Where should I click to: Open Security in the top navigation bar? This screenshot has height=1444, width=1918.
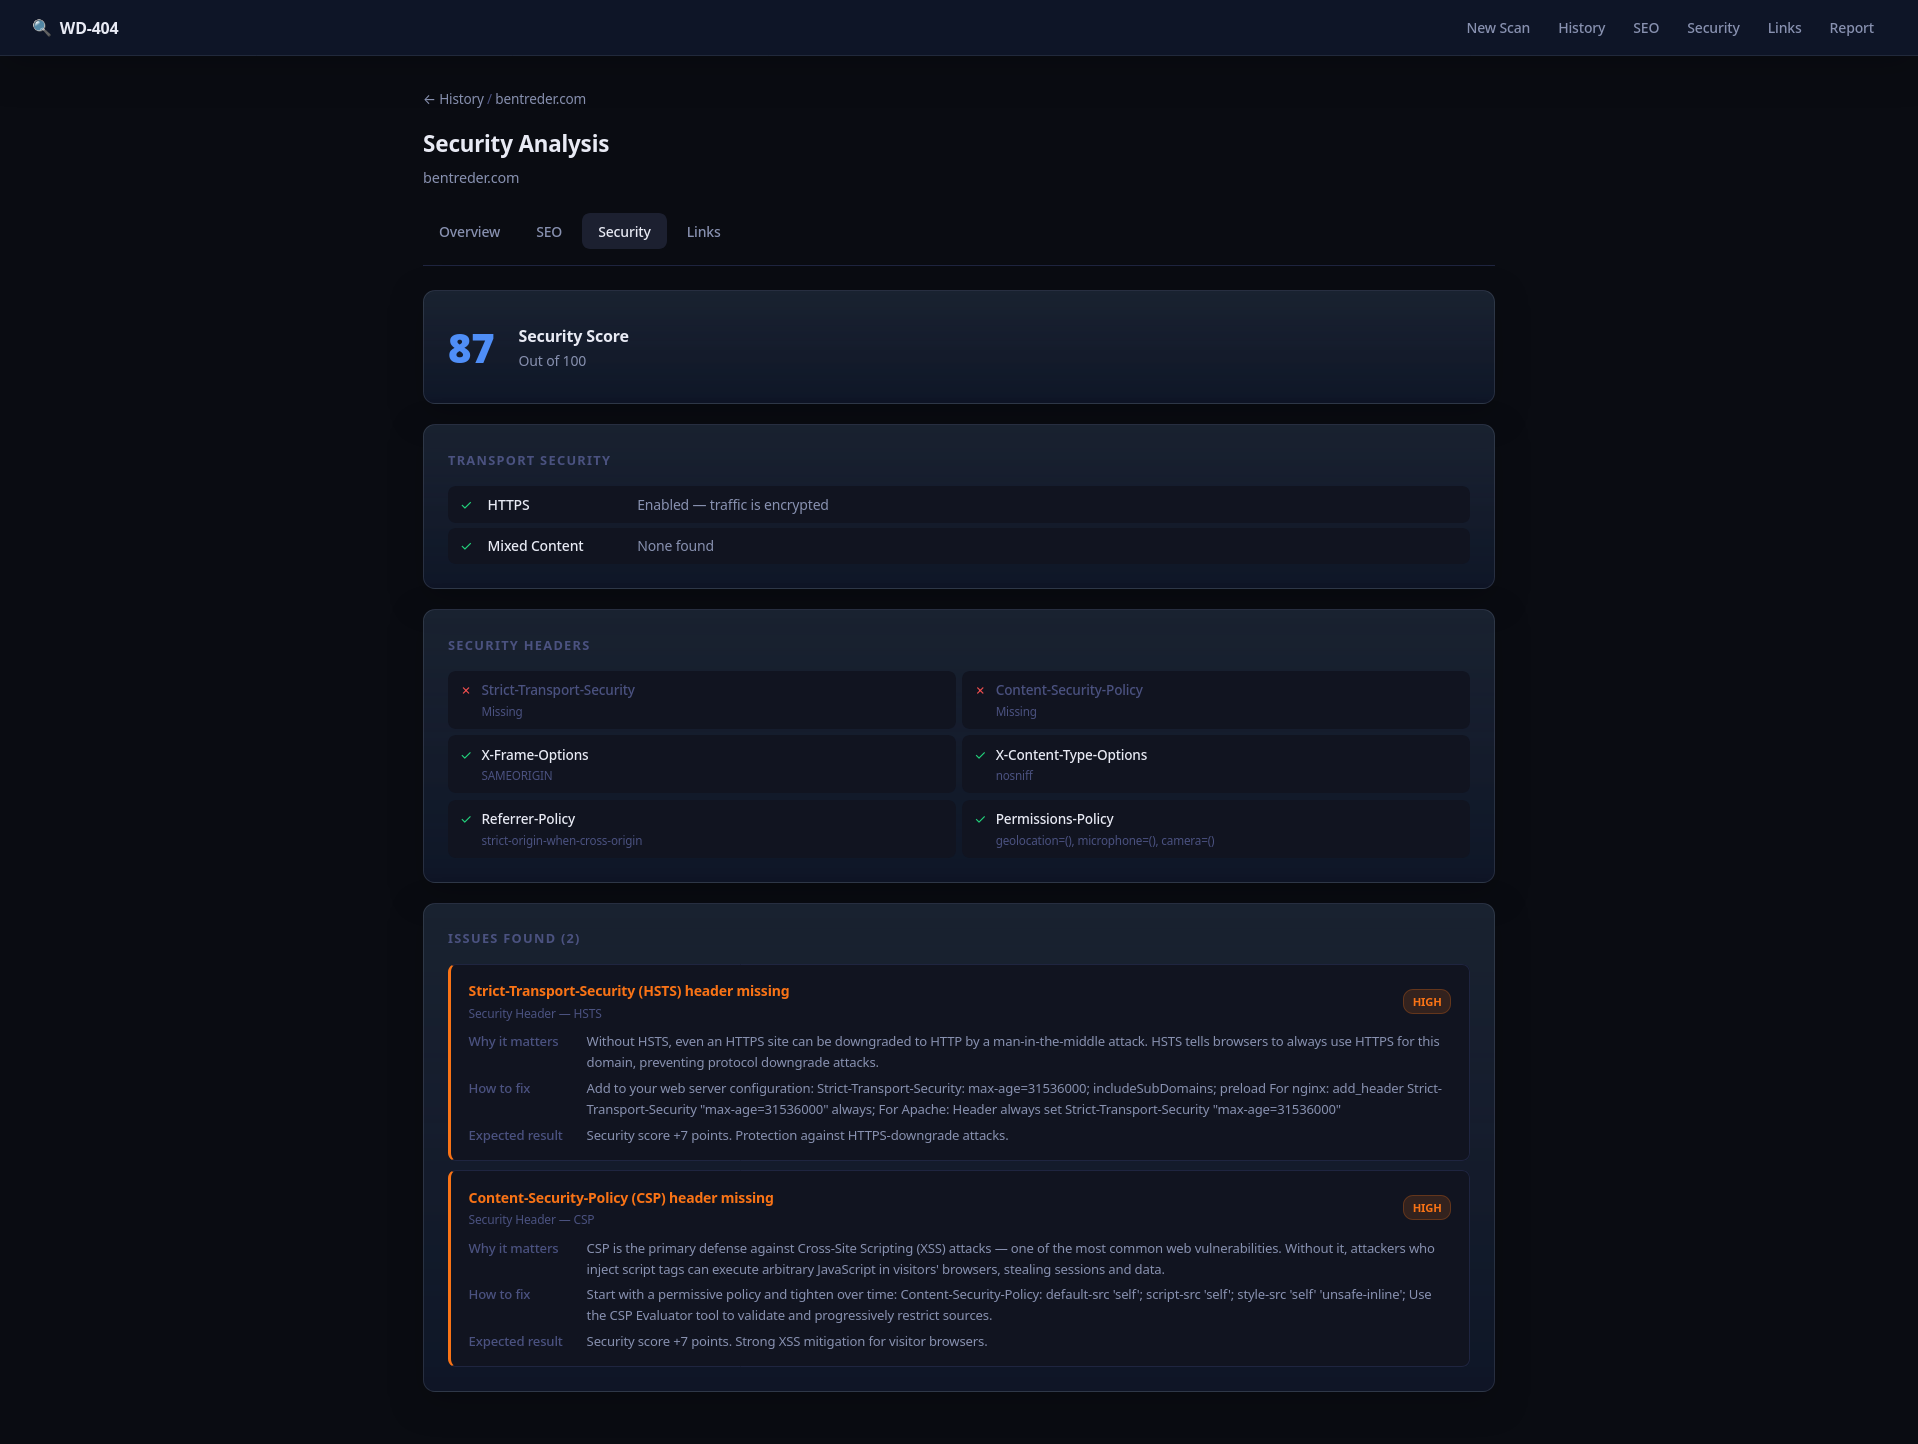point(1713,28)
